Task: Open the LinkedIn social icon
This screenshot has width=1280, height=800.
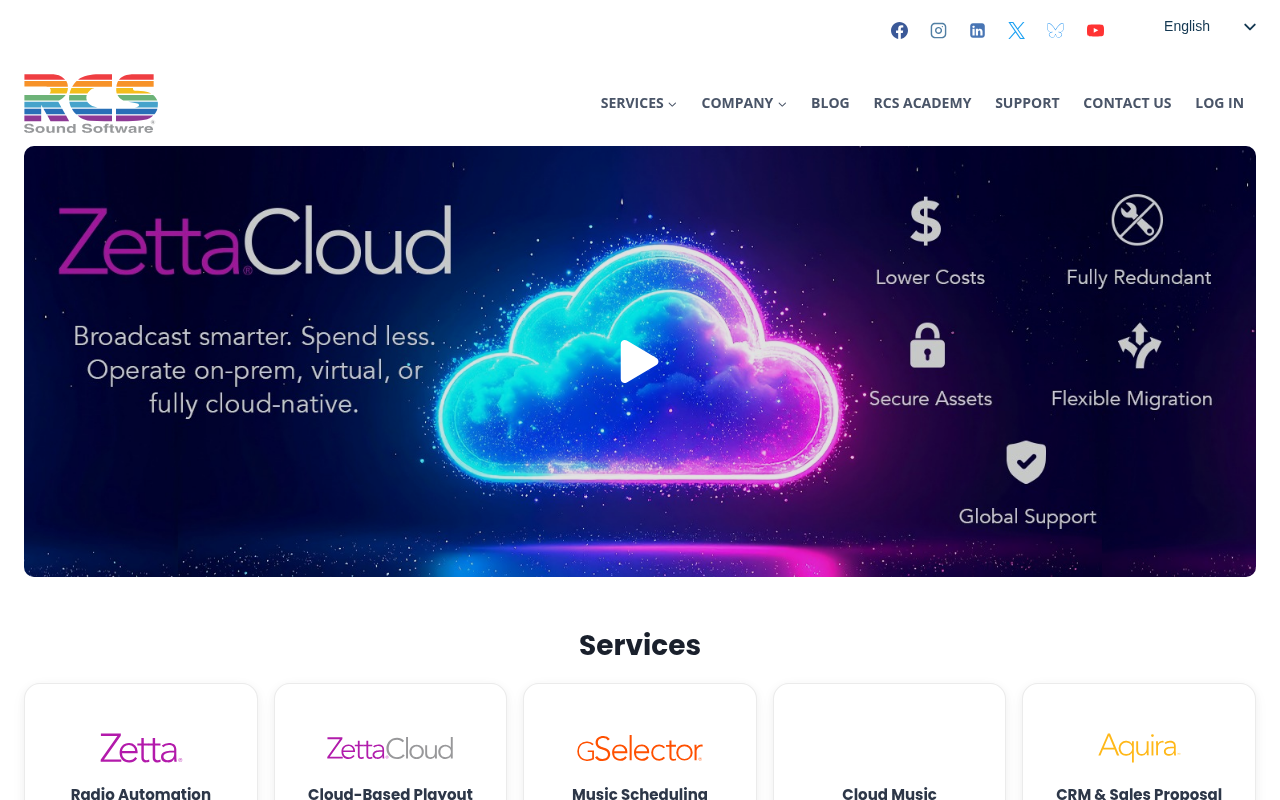Action: tap(977, 30)
